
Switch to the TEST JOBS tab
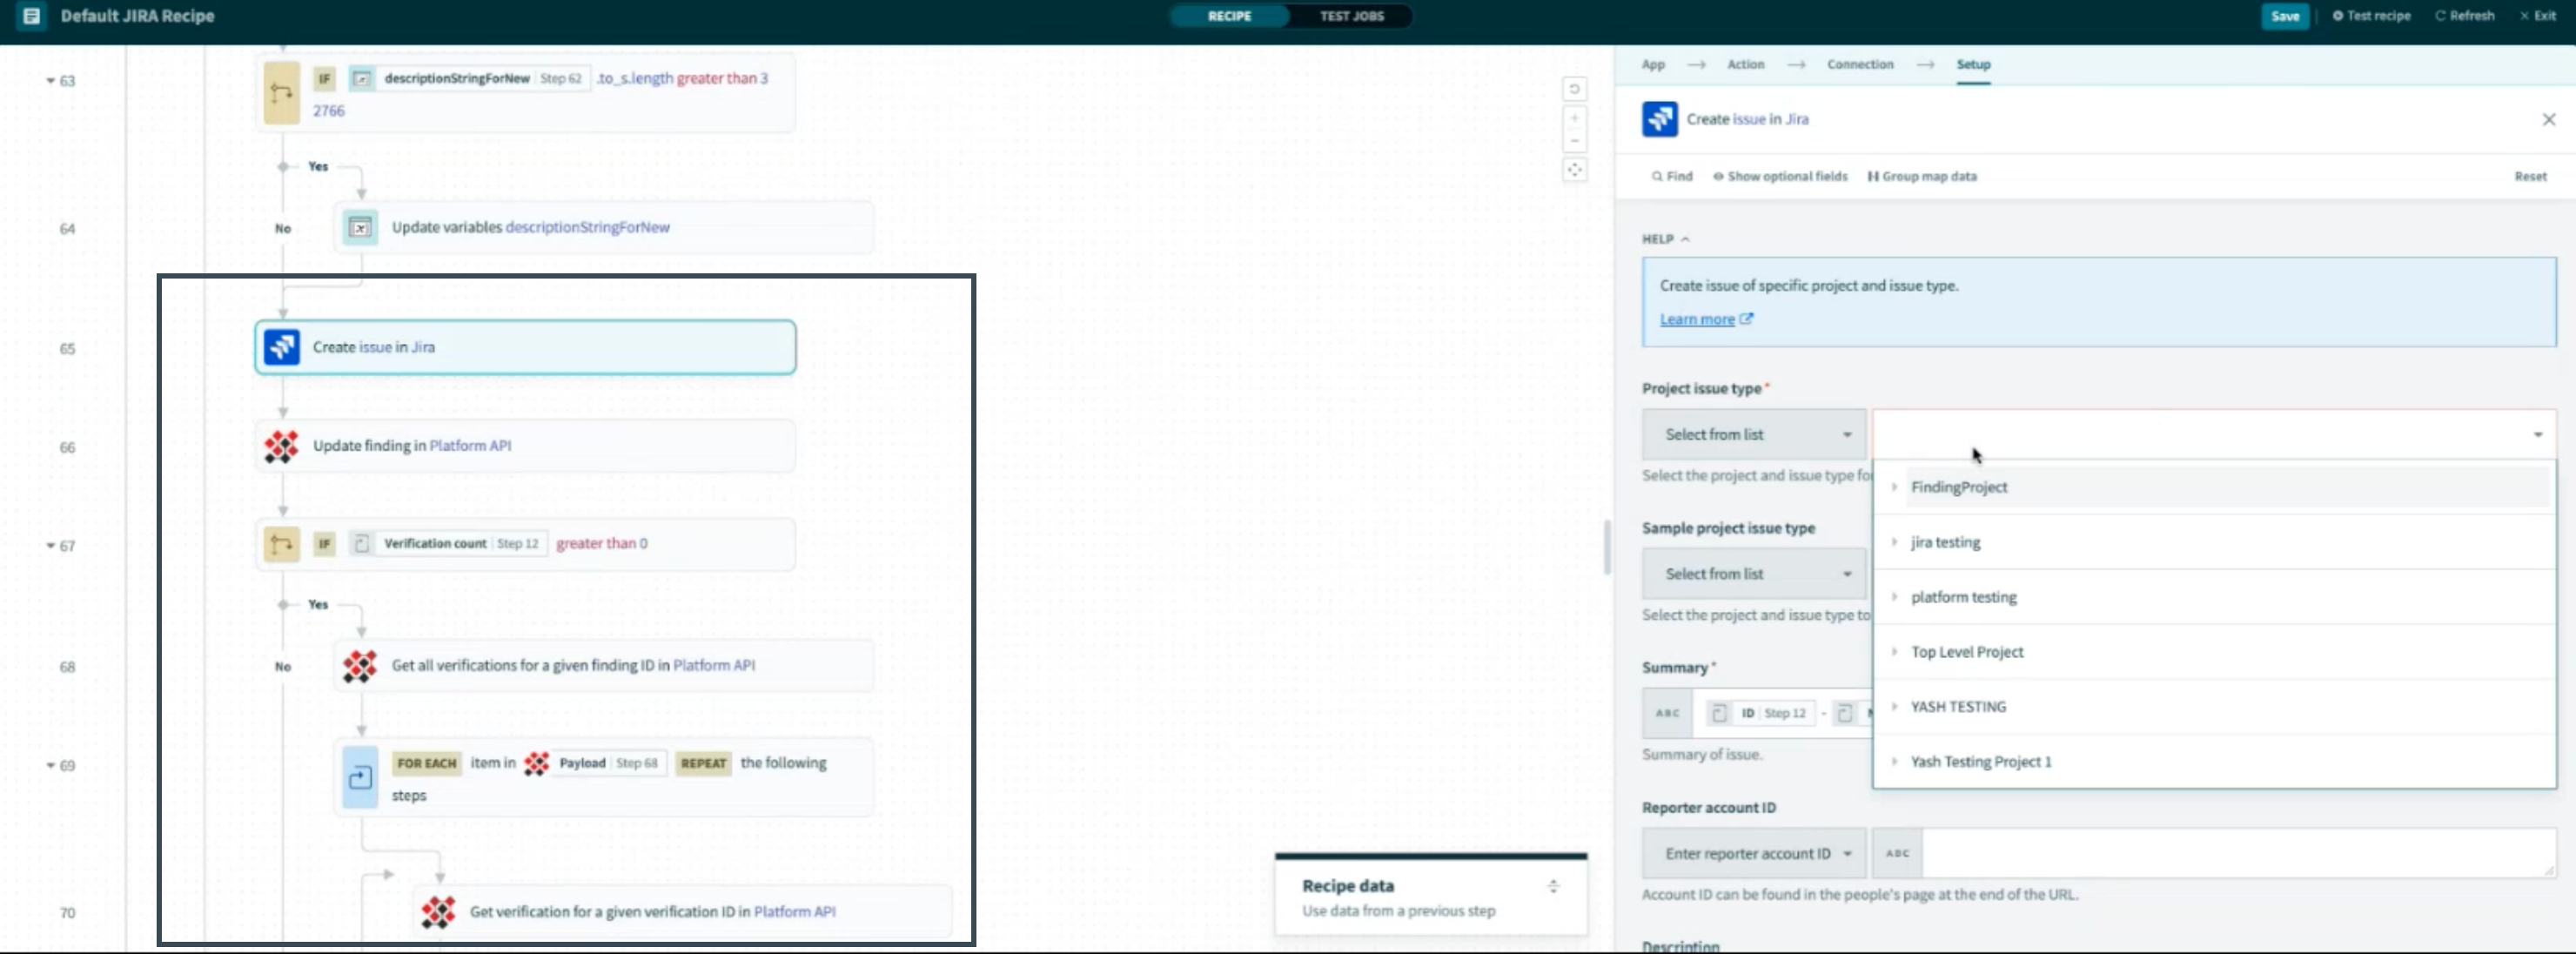click(x=1351, y=15)
